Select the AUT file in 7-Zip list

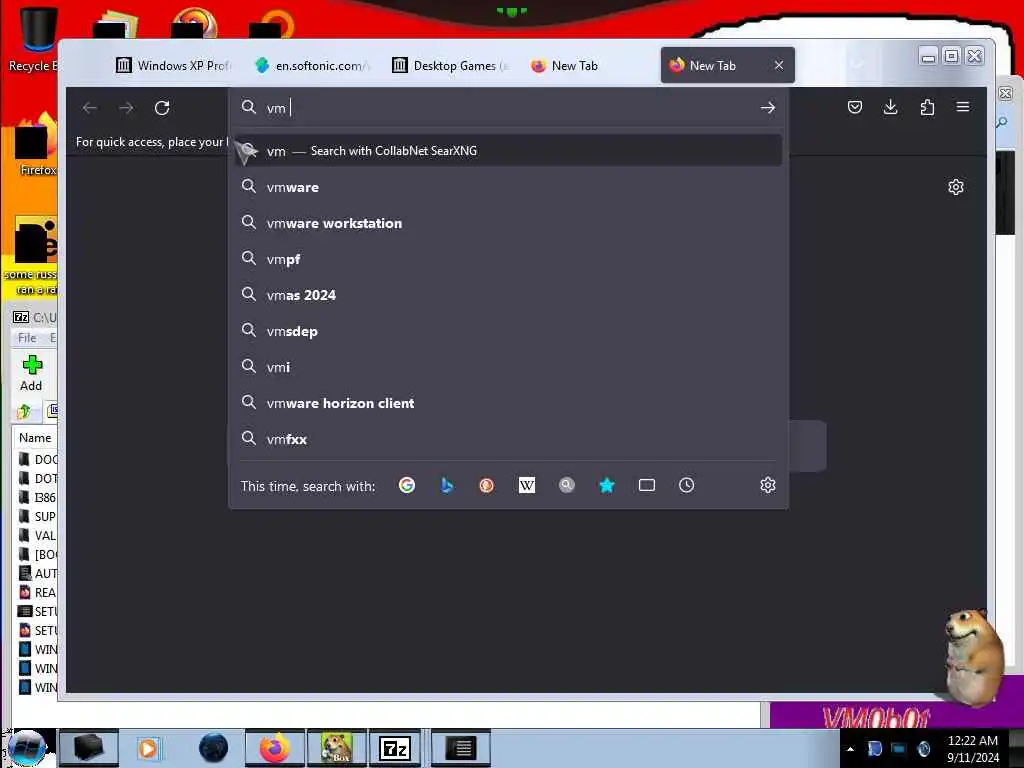(38, 573)
